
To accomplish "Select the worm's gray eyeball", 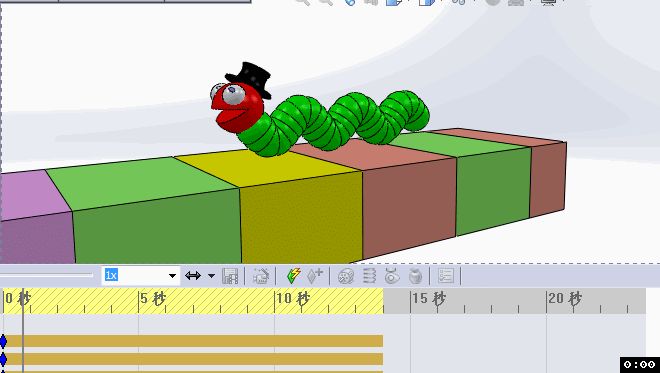I will pyautogui.click(x=233, y=94).
